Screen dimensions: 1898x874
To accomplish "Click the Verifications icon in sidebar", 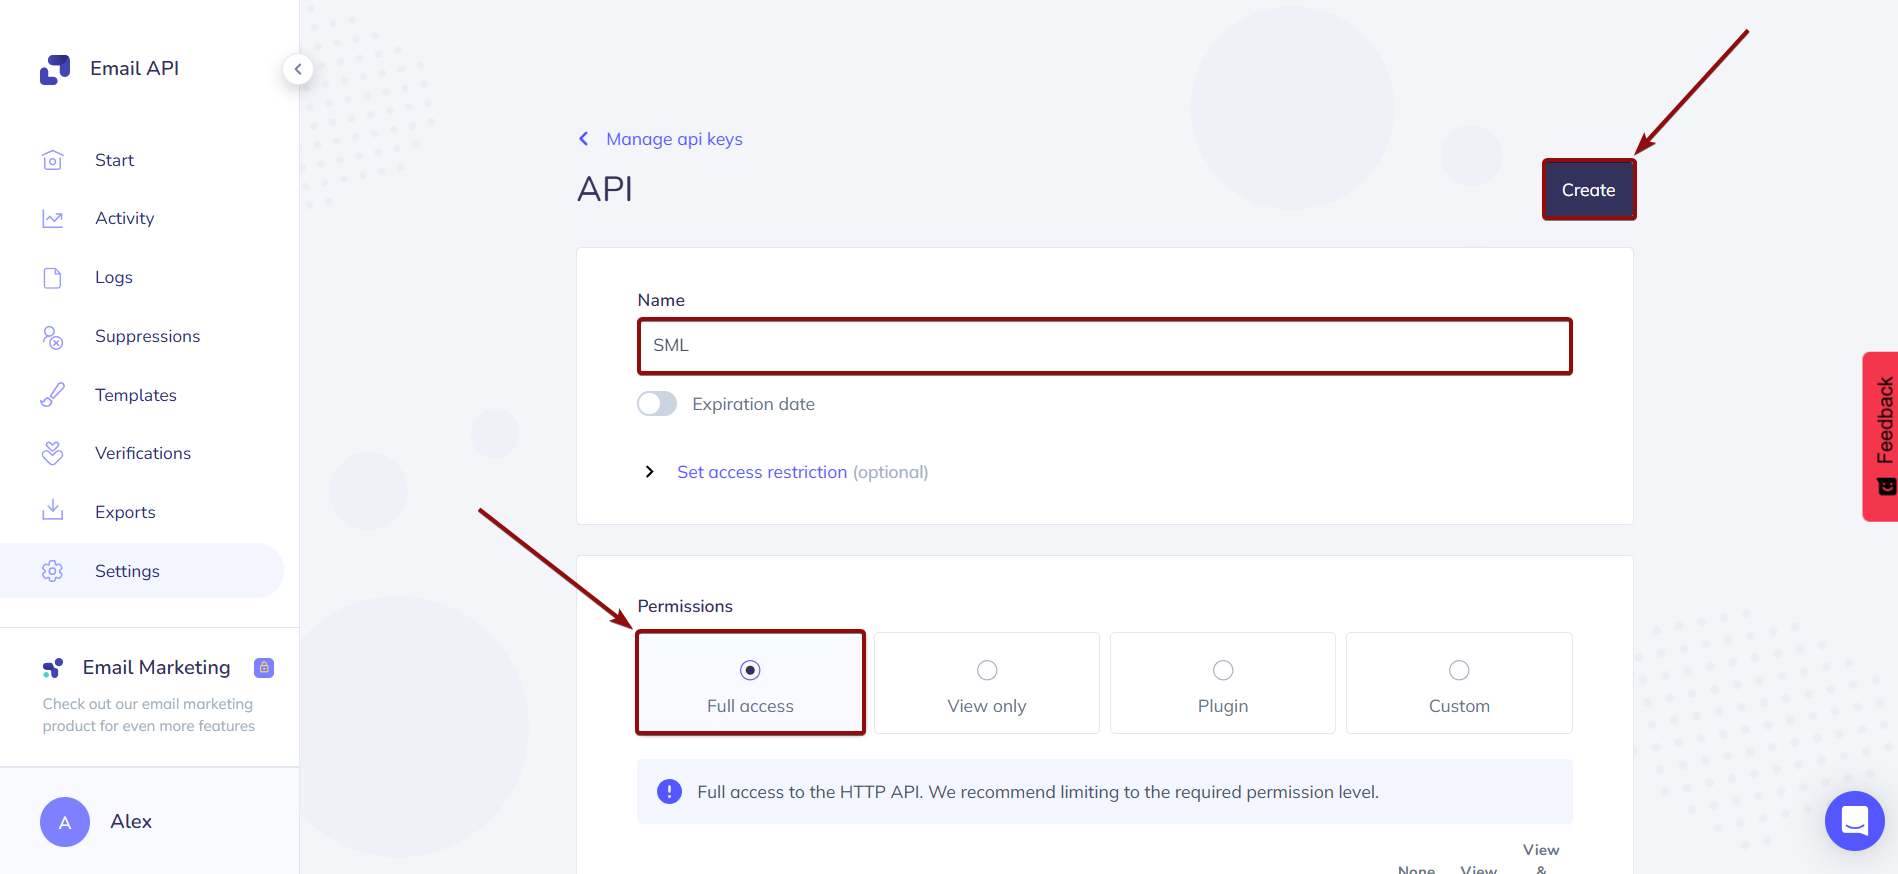I will [x=53, y=453].
